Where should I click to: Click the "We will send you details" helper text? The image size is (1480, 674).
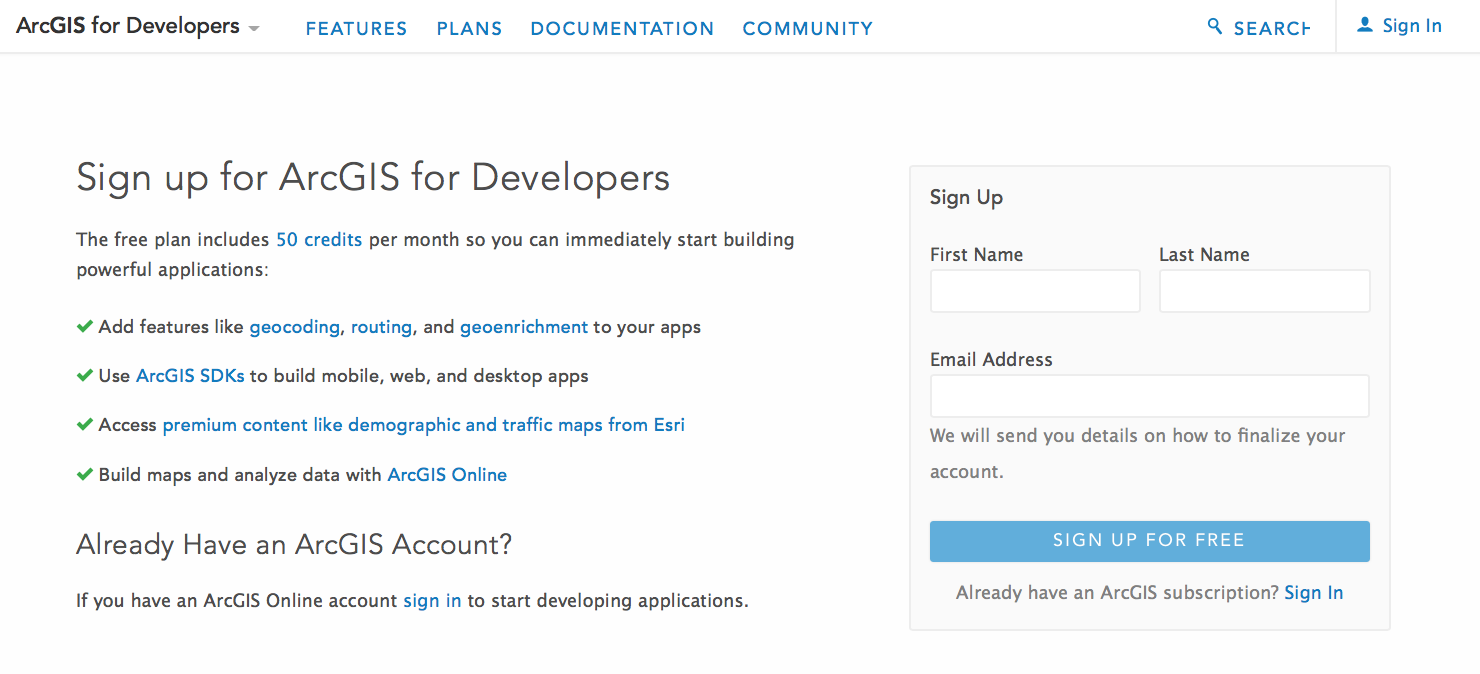tap(1138, 454)
